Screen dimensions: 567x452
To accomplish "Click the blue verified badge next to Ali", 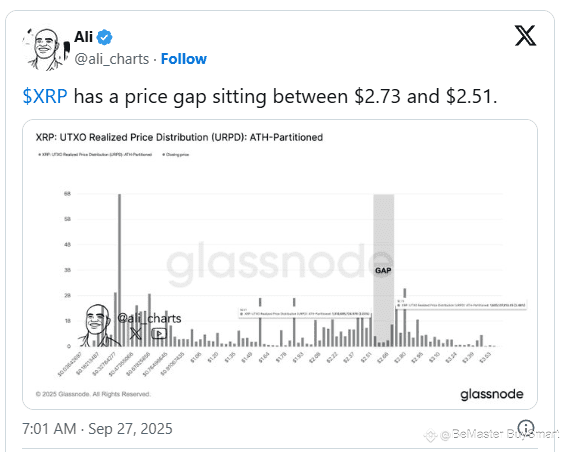I will click(x=105, y=37).
